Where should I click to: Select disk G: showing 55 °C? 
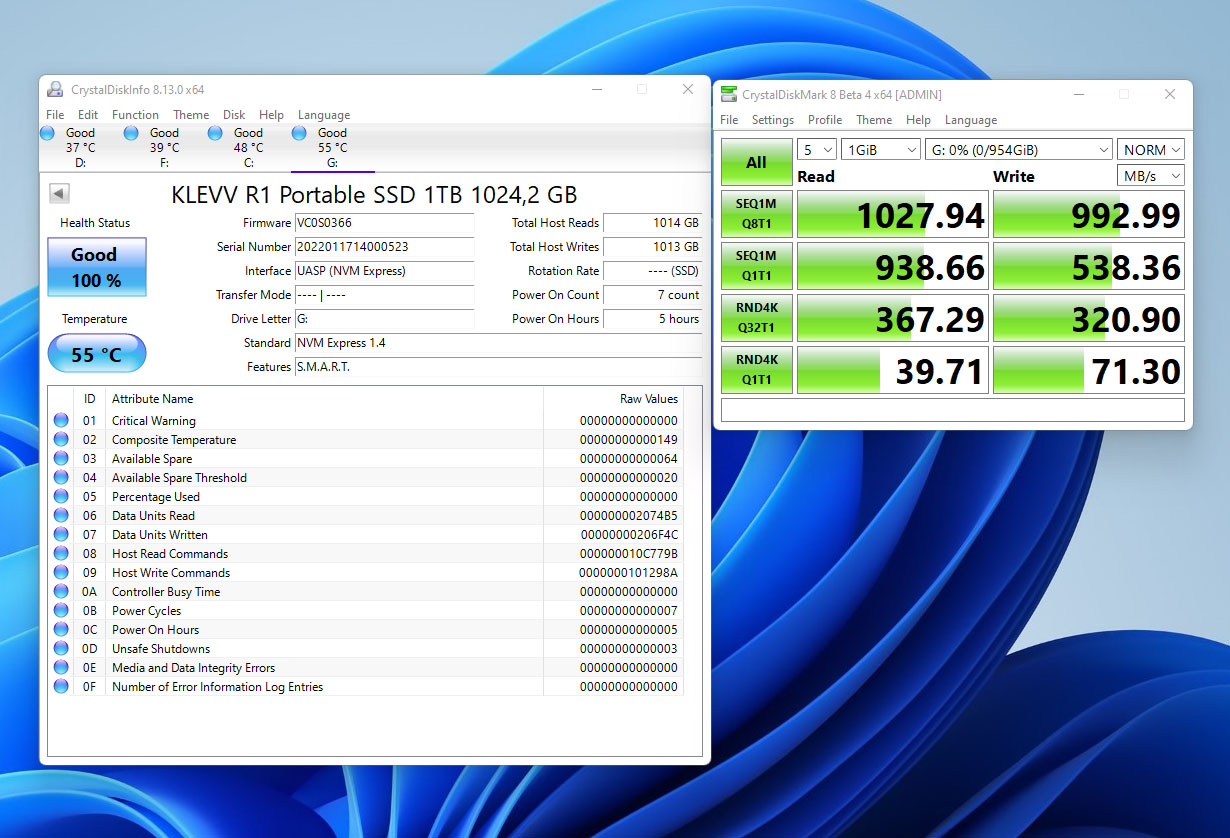click(332, 147)
